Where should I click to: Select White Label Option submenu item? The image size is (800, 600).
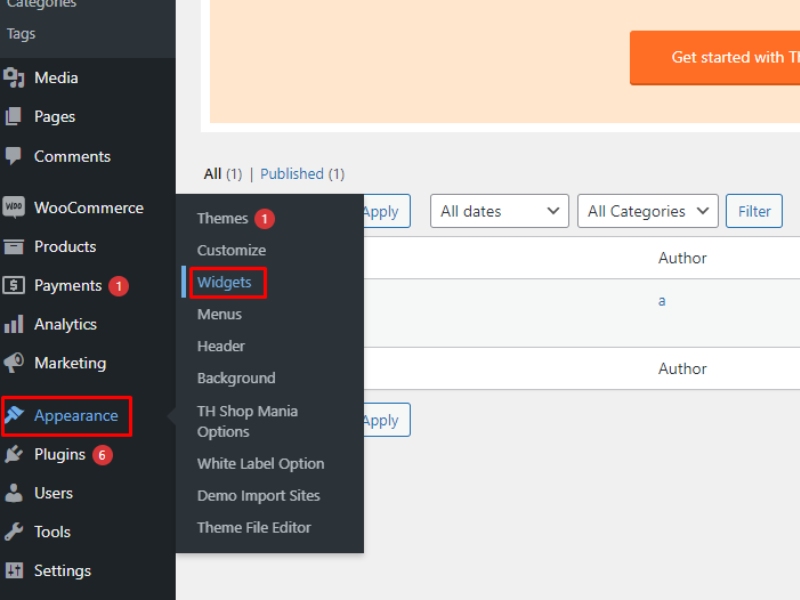[x=261, y=463]
